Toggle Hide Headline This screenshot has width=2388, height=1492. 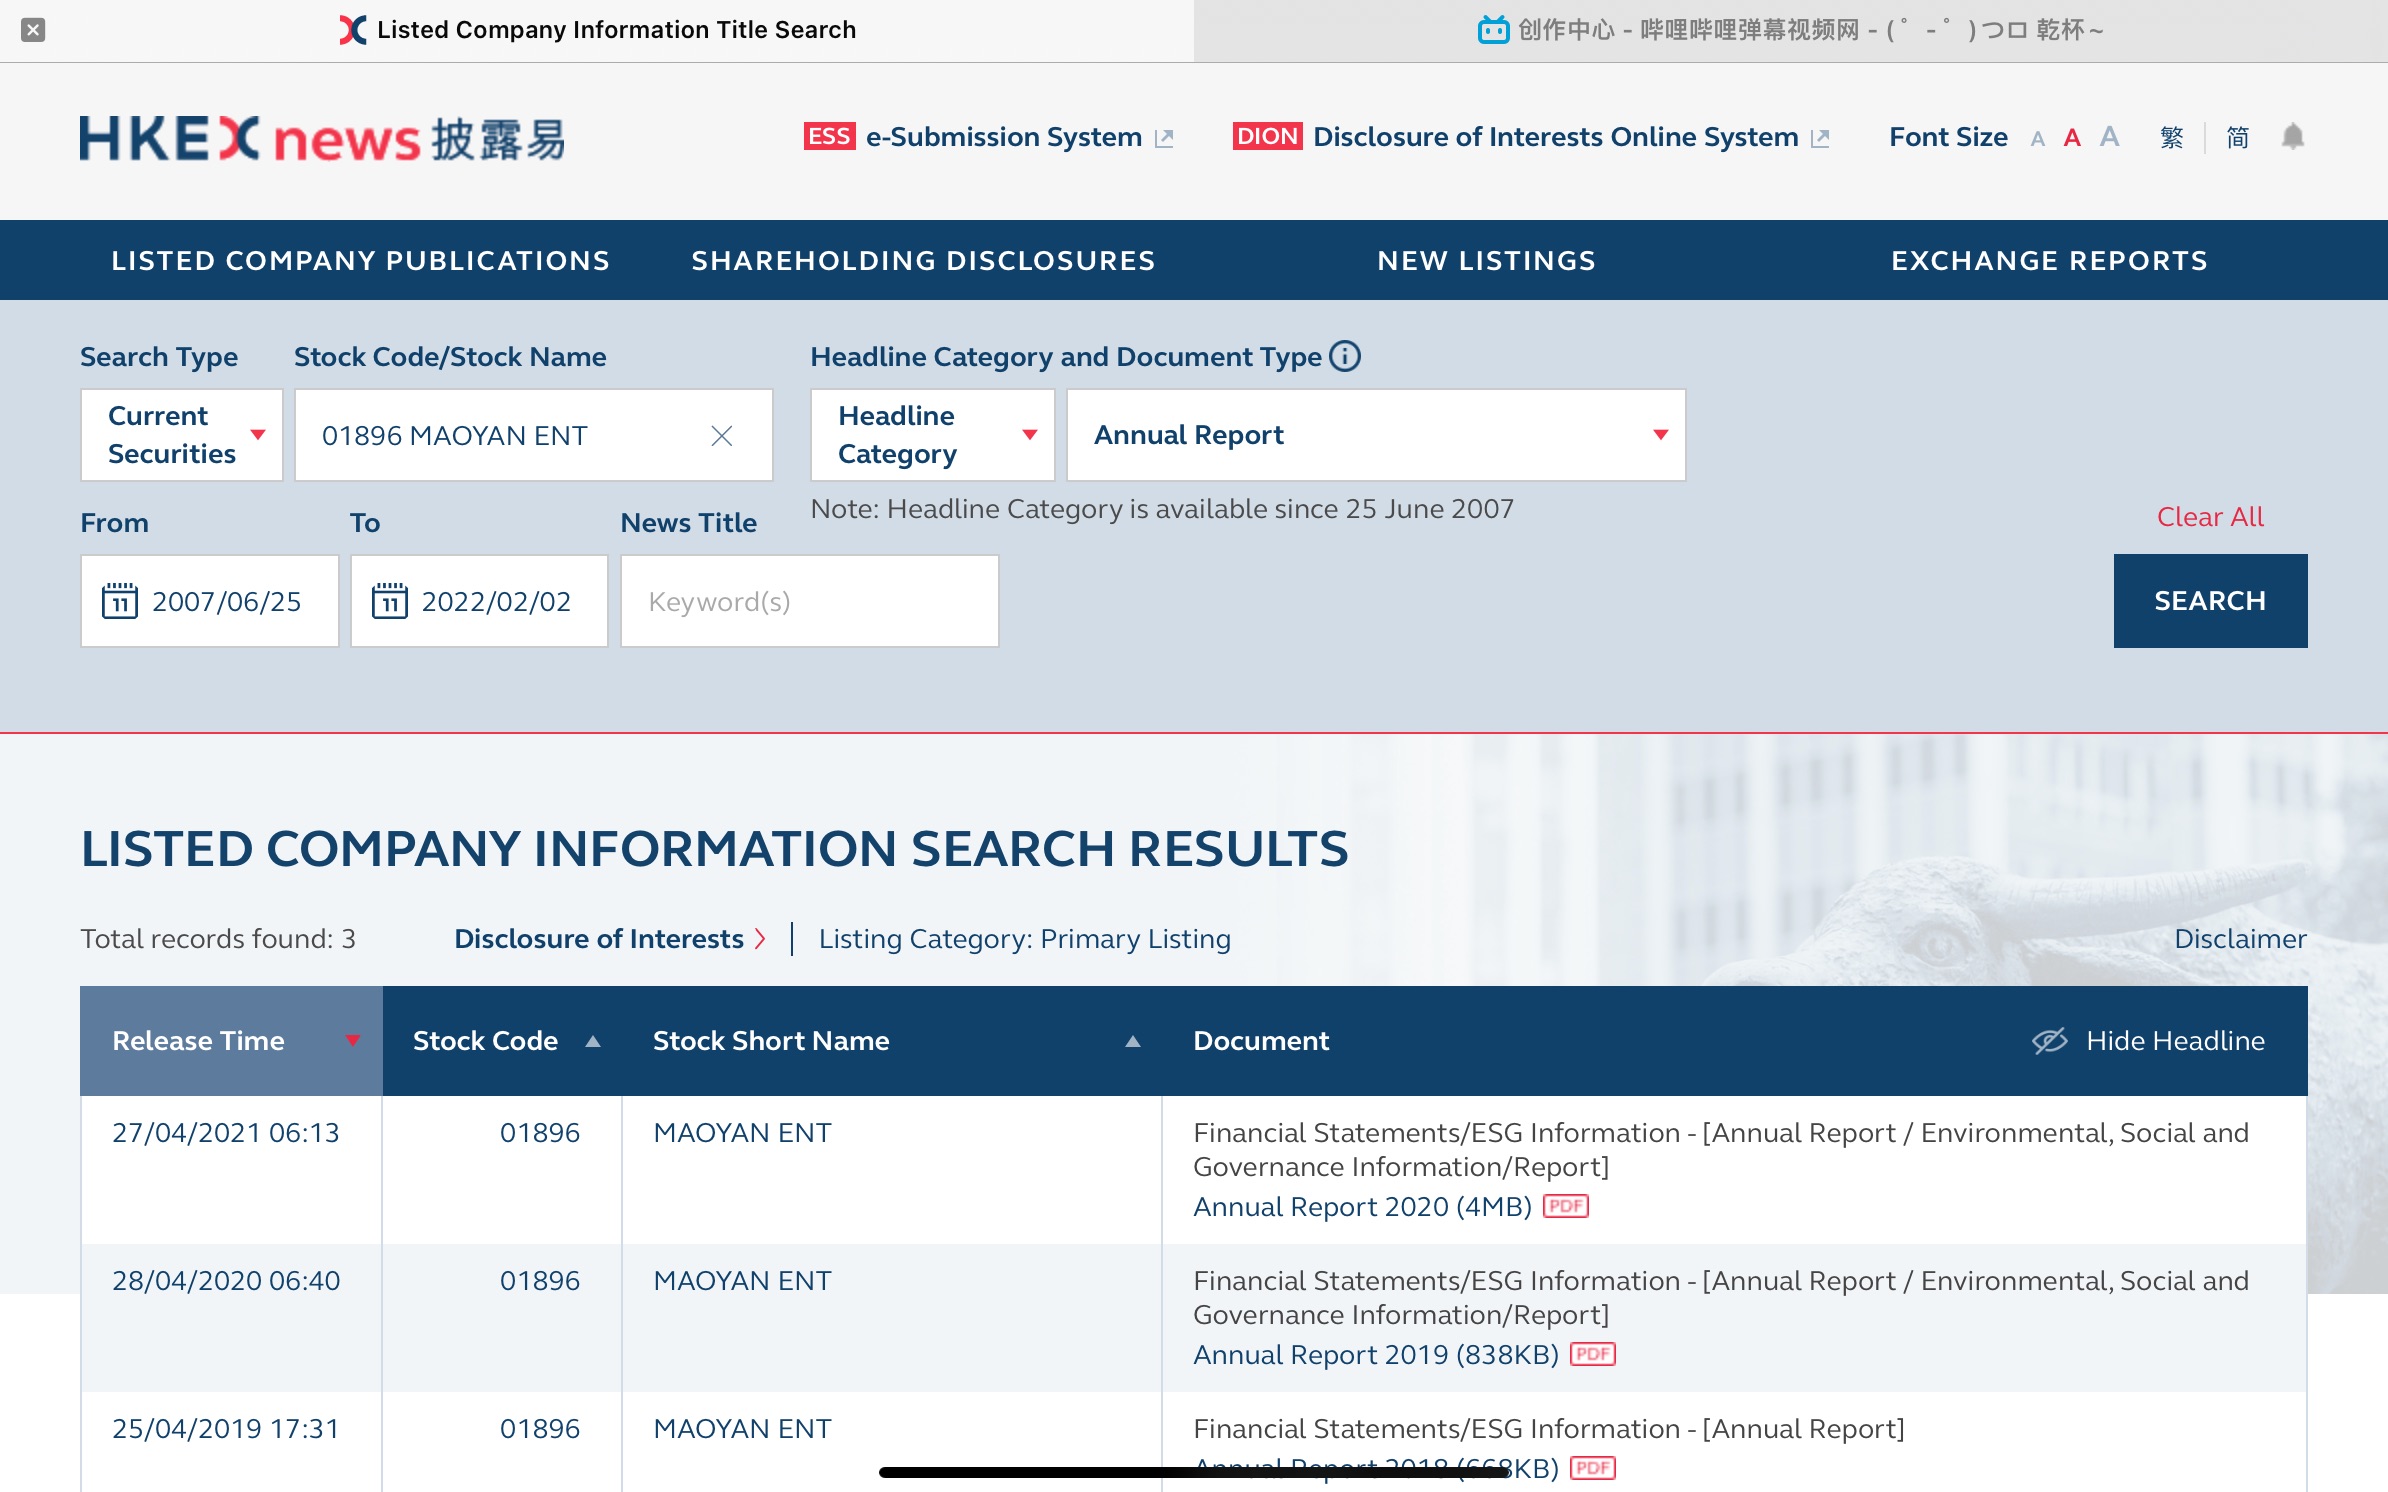tap(2149, 1041)
